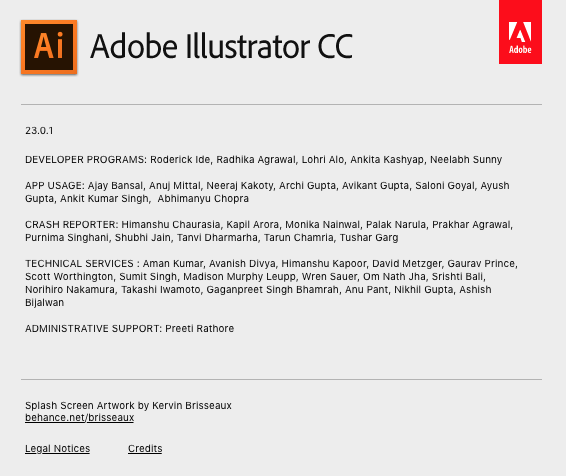Click the name Roderick Ide
566x476 pixels.
coord(180,160)
